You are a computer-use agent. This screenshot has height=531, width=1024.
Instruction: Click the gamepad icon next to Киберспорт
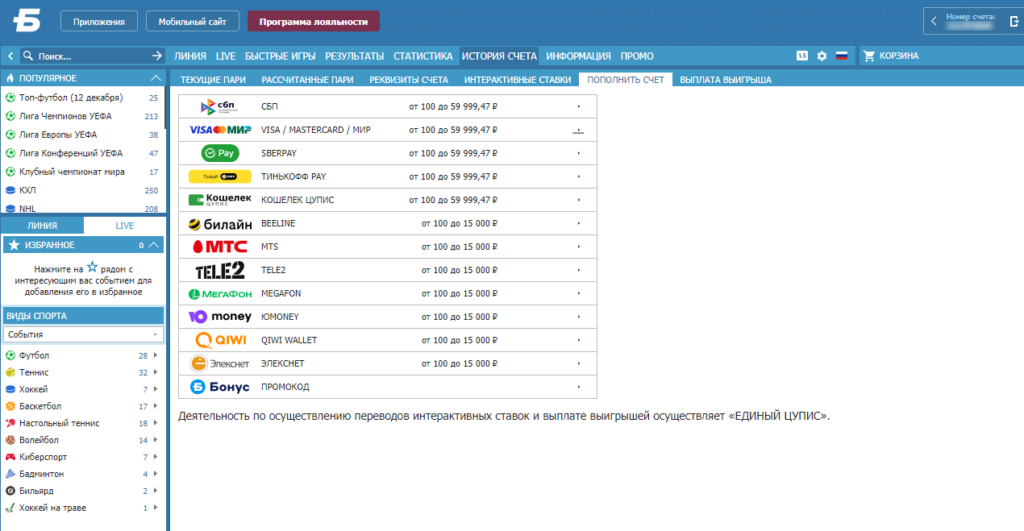pos(10,457)
